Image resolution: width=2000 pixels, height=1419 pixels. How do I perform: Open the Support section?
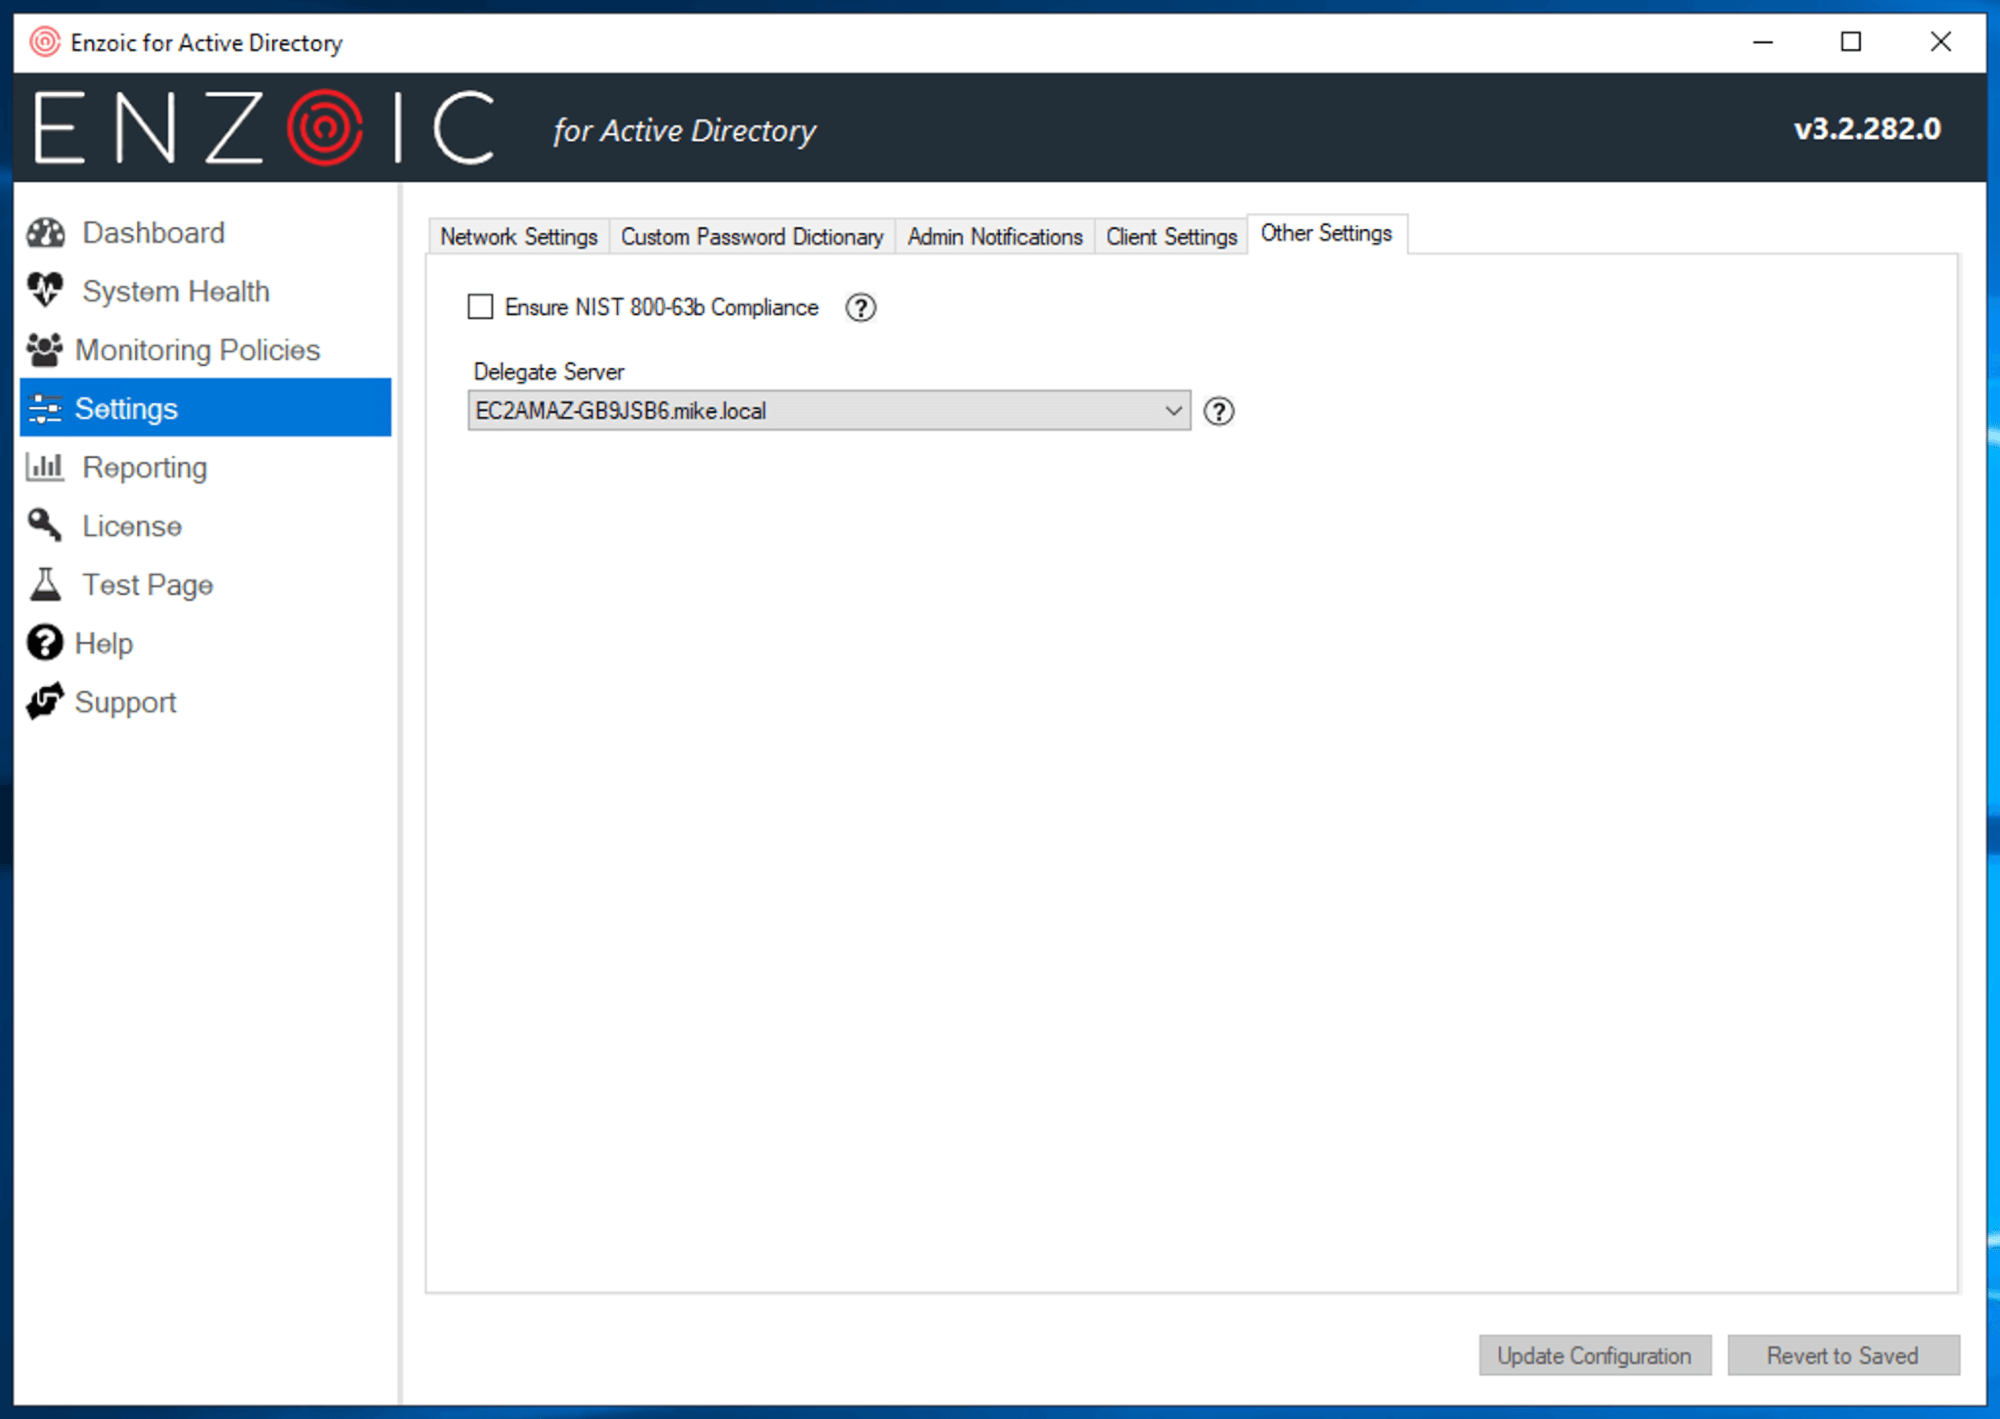pos(206,702)
